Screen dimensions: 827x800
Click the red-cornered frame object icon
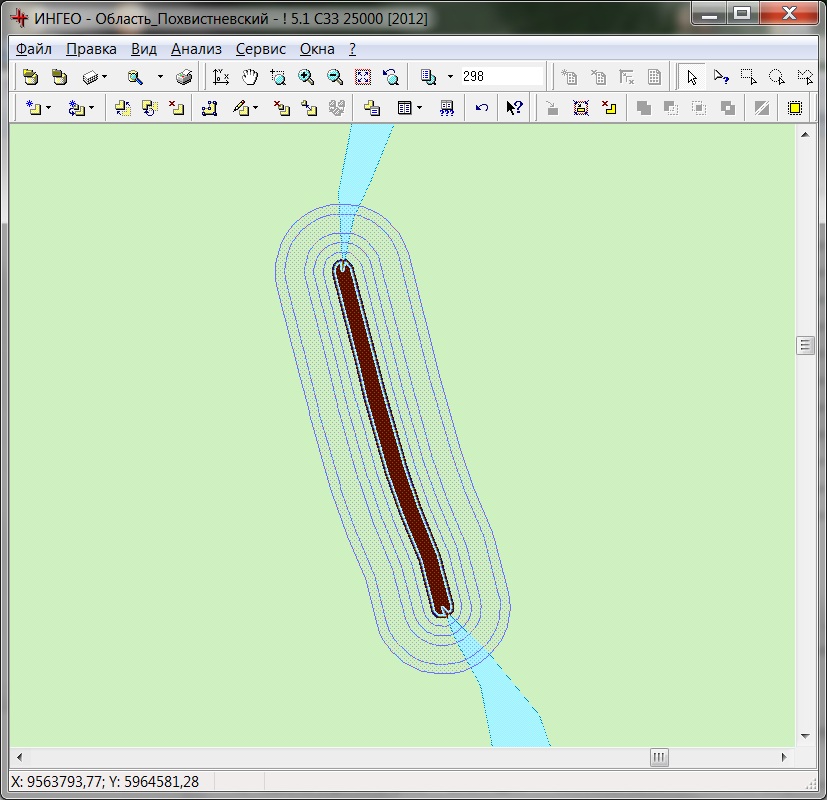tap(581, 108)
